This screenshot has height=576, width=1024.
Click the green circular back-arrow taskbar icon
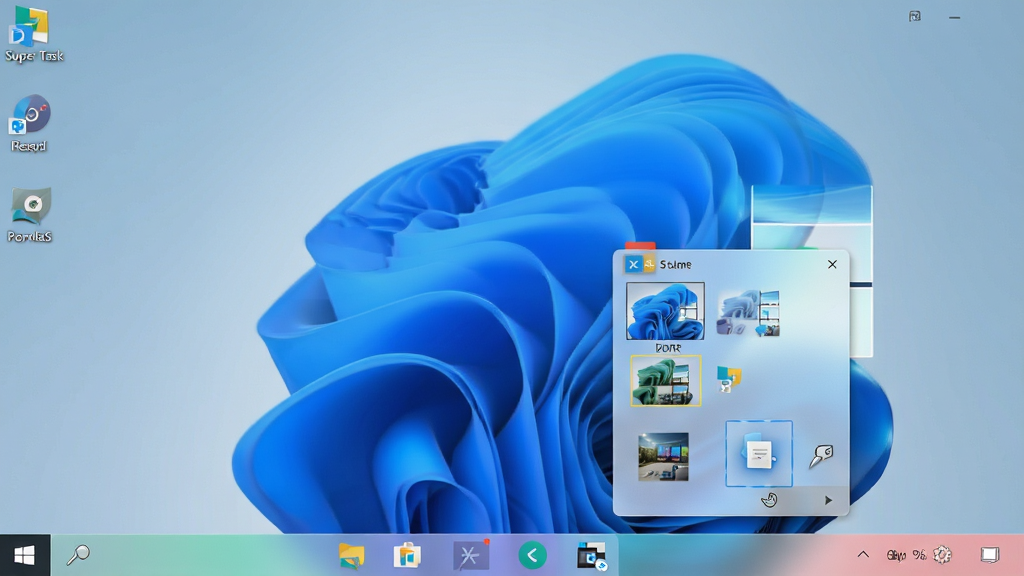(x=532, y=555)
